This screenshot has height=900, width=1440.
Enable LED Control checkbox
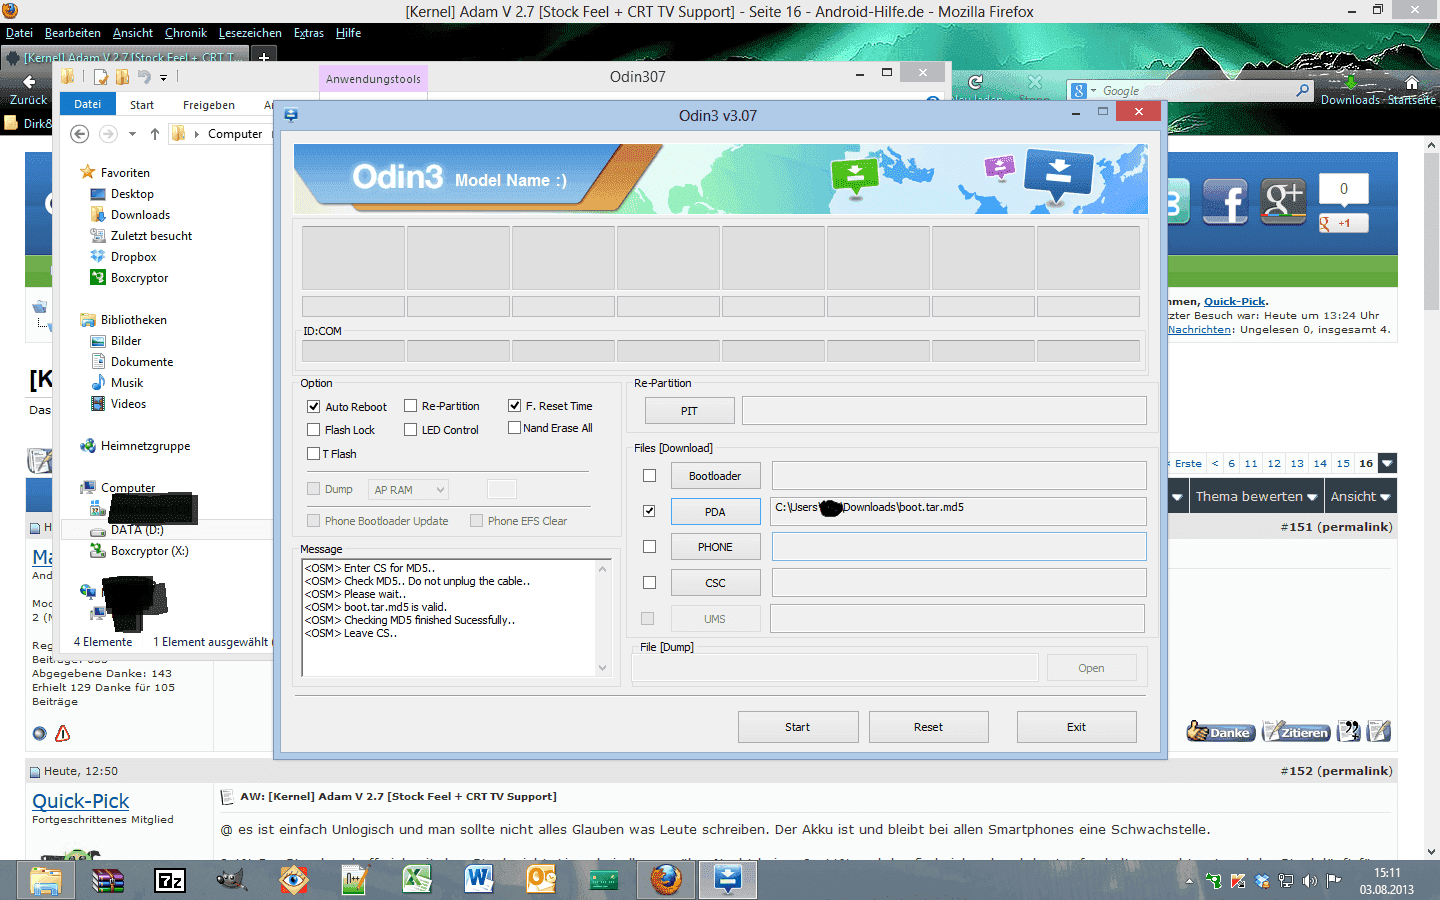coord(410,429)
